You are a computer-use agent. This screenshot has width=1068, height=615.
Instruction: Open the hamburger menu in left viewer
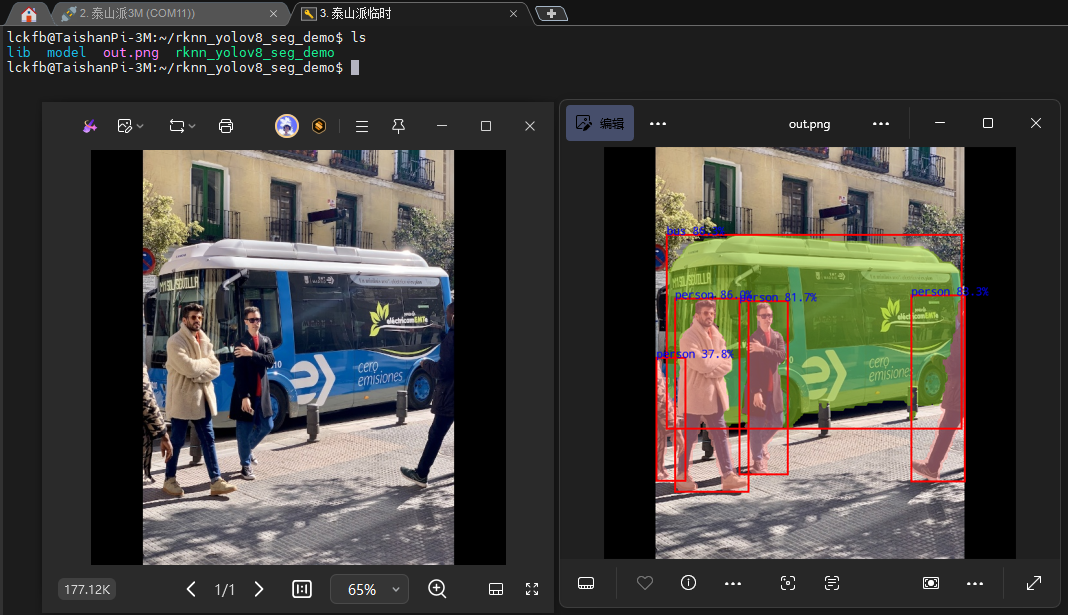(362, 126)
